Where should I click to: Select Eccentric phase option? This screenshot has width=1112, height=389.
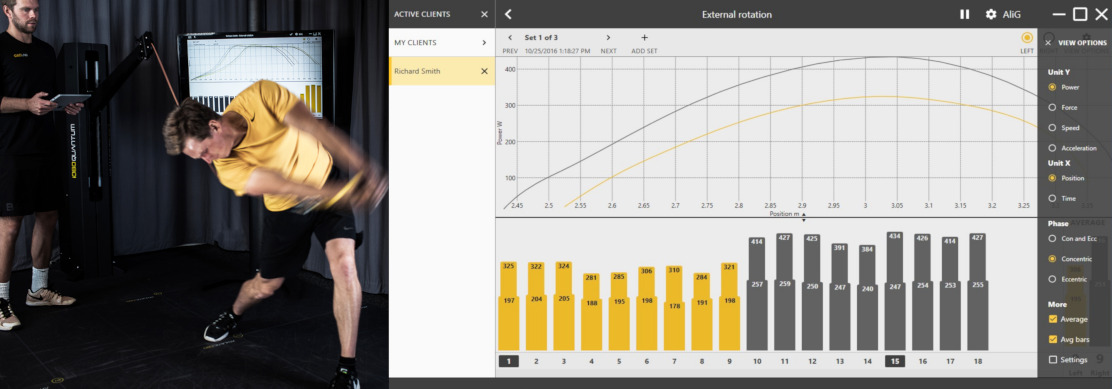pos(1052,279)
